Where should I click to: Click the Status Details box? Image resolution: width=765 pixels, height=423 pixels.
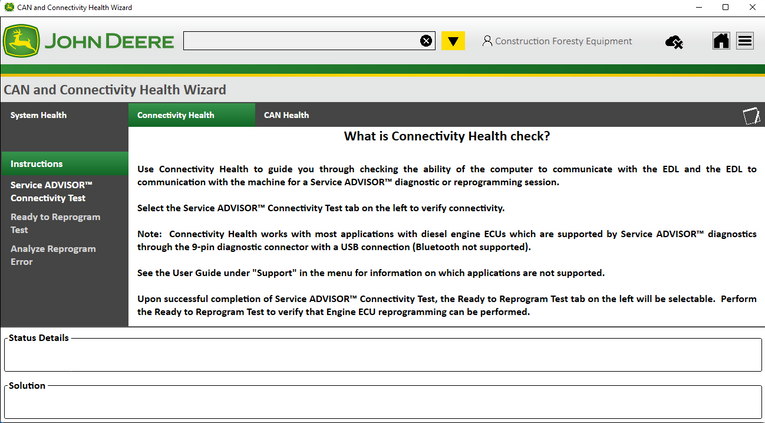[x=383, y=355]
